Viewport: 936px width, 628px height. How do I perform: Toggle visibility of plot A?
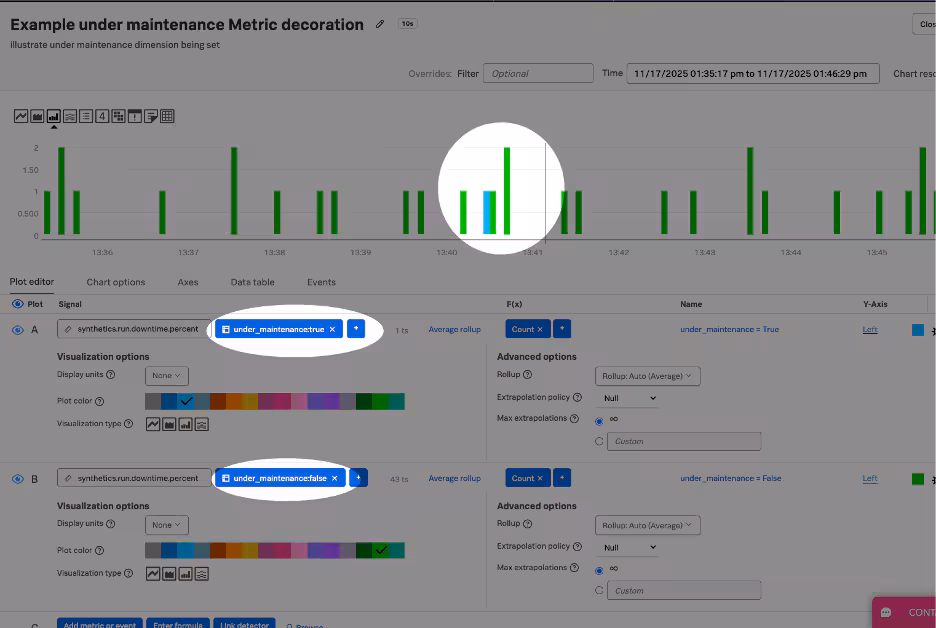(18, 329)
